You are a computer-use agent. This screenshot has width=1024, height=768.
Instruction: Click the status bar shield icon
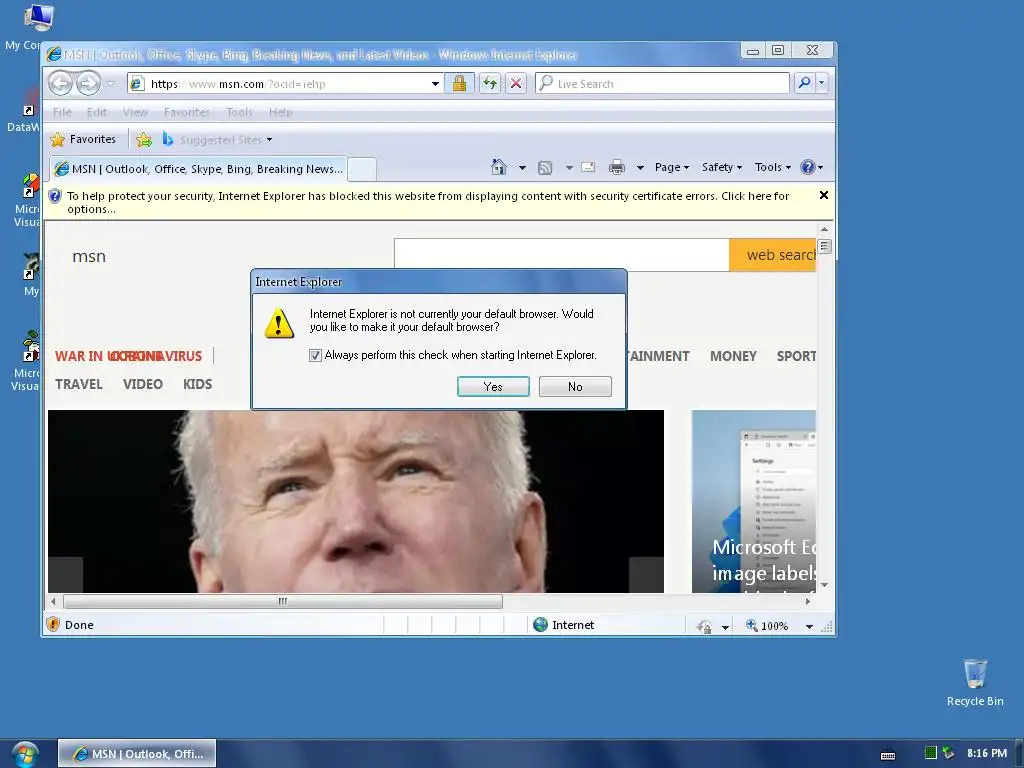click(54, 625)
